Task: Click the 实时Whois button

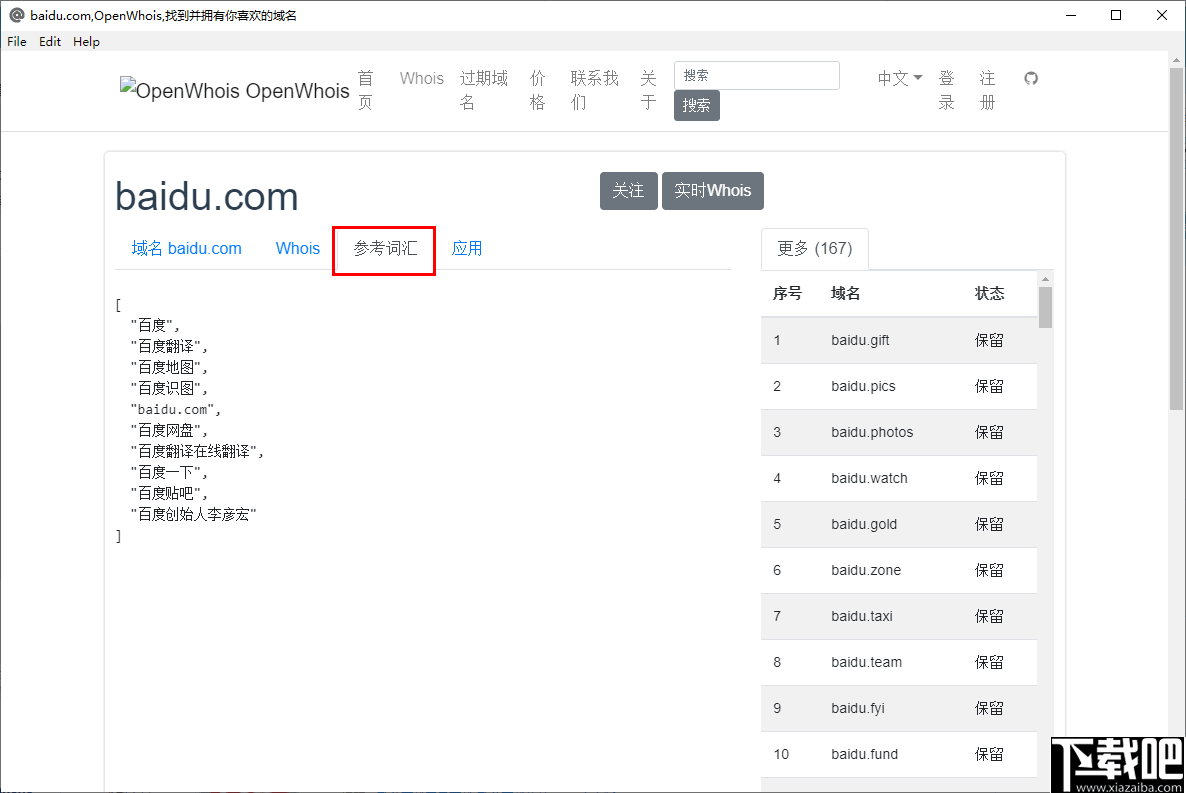Action: [712, 190]
